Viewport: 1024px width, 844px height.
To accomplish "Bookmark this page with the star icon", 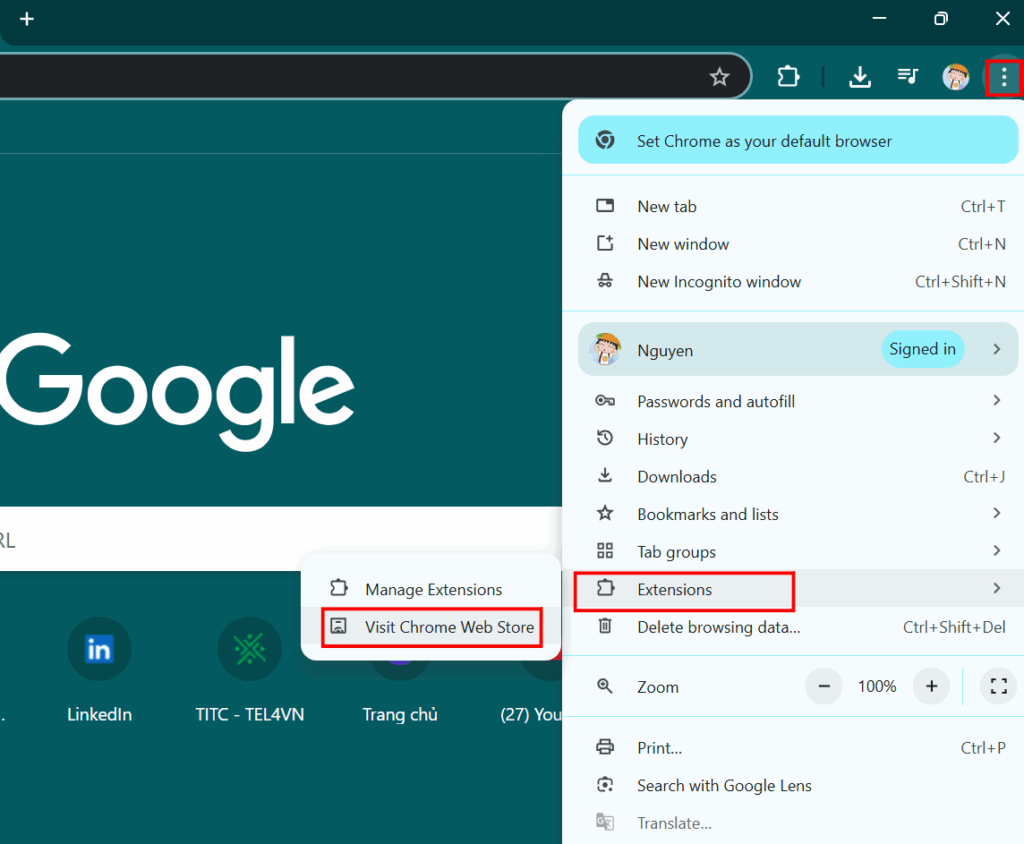I will (x=719, y=77).
